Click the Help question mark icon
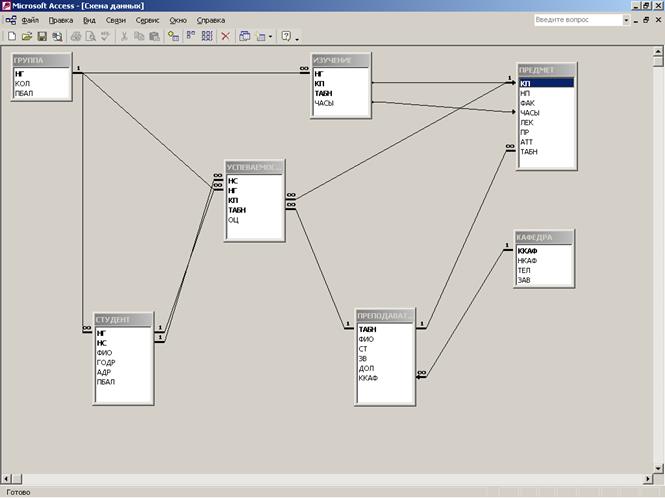The width and height of the screenshot is (665, 498). click(x=286, y=36)
